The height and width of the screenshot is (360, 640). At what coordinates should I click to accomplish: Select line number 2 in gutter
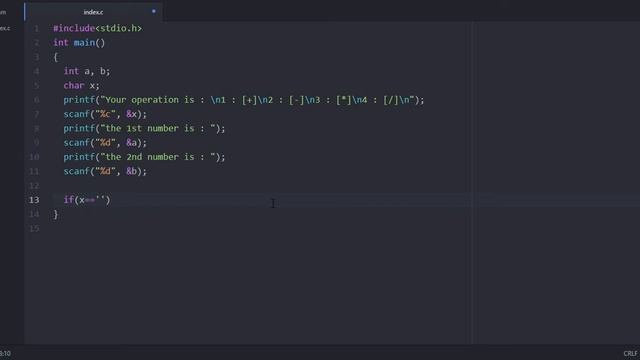coord(36,42)
